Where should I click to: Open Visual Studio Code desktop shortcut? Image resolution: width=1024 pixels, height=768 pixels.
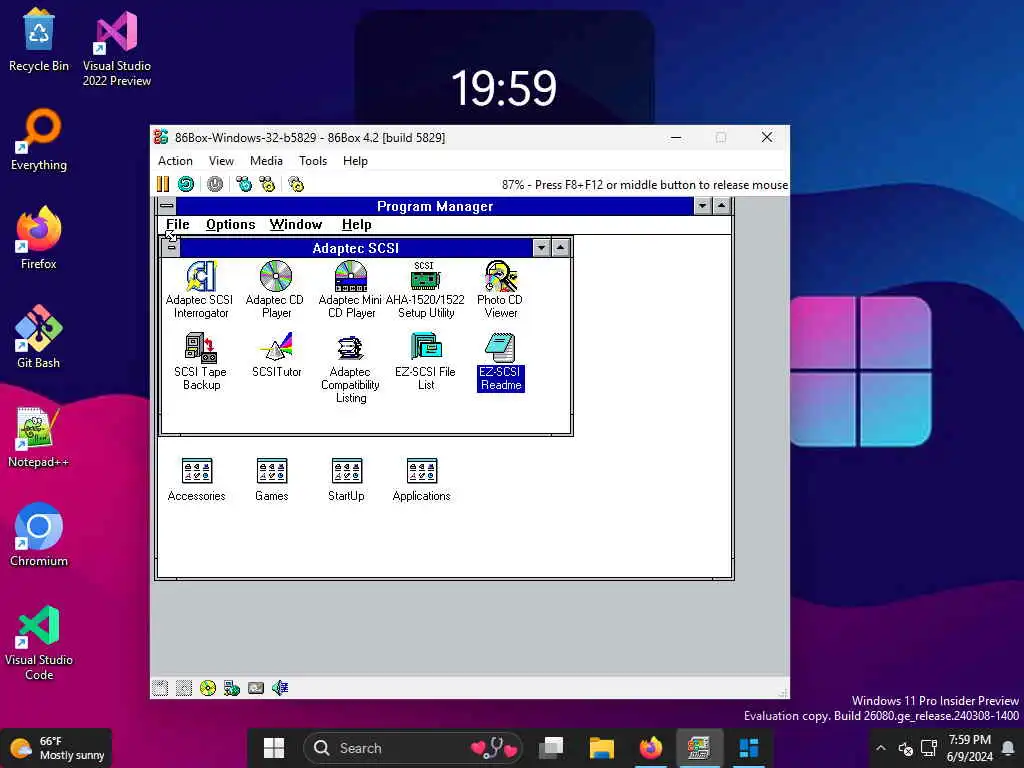[x=39, y=643]
